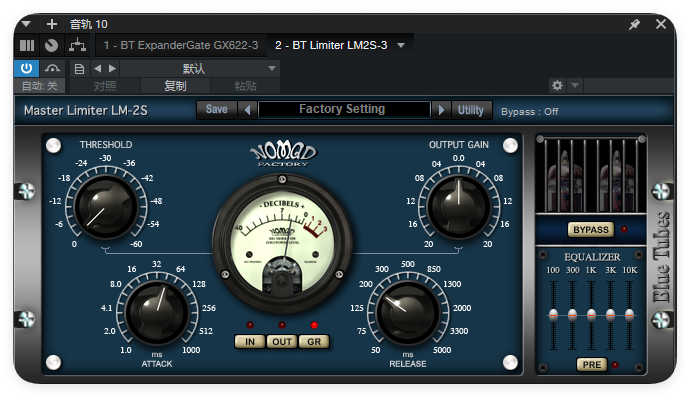Expand the arrow next to the gear
The height and width of the screenshot is (397, 690).
[x=575, y=85]
